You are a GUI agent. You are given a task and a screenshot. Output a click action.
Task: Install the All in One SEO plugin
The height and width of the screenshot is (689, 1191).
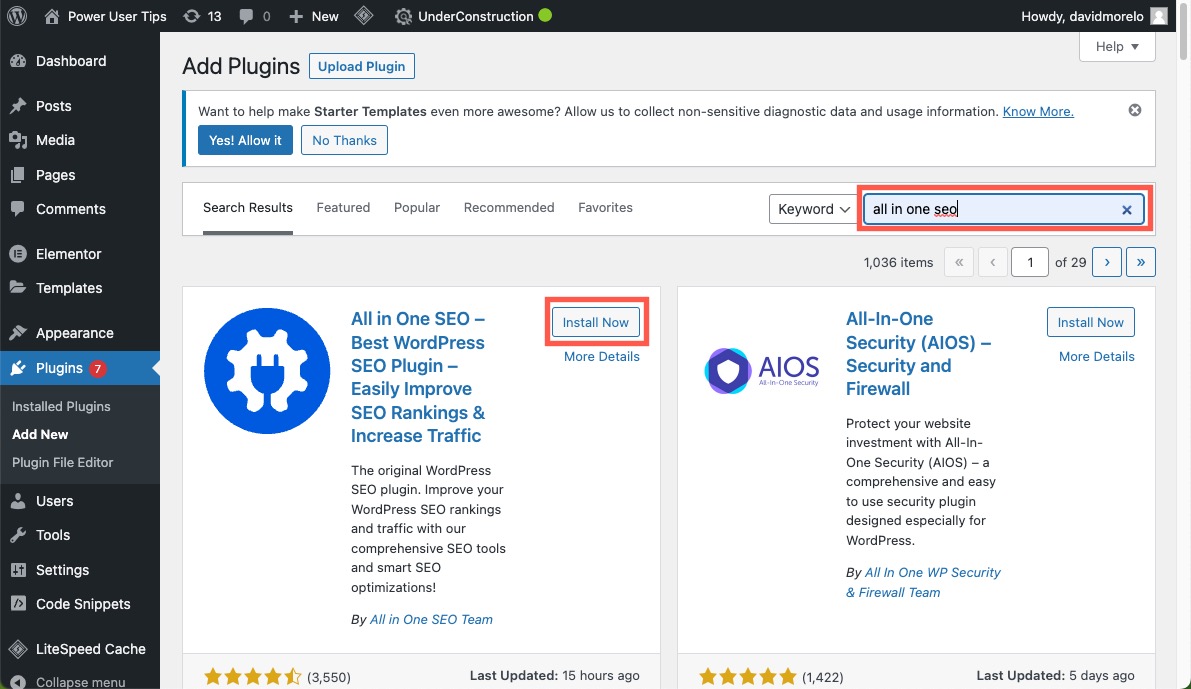(595, 322)
